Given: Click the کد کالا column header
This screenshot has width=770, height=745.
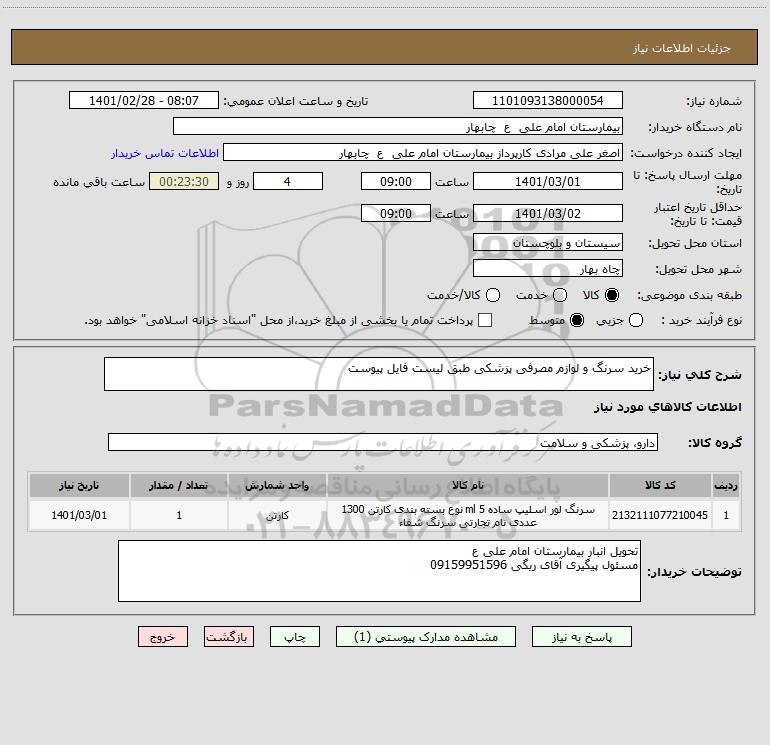Looking at the screenshot, I should coord(660,486).
